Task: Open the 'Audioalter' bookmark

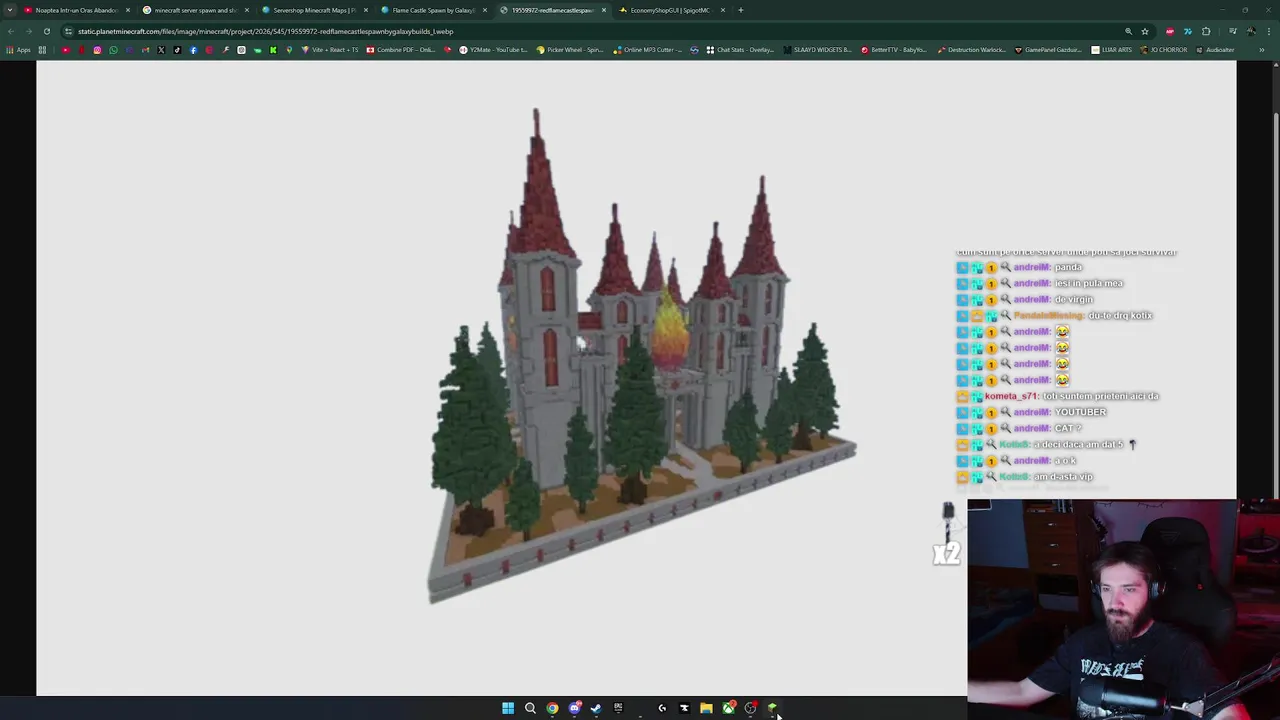Action: point(1214,50)
